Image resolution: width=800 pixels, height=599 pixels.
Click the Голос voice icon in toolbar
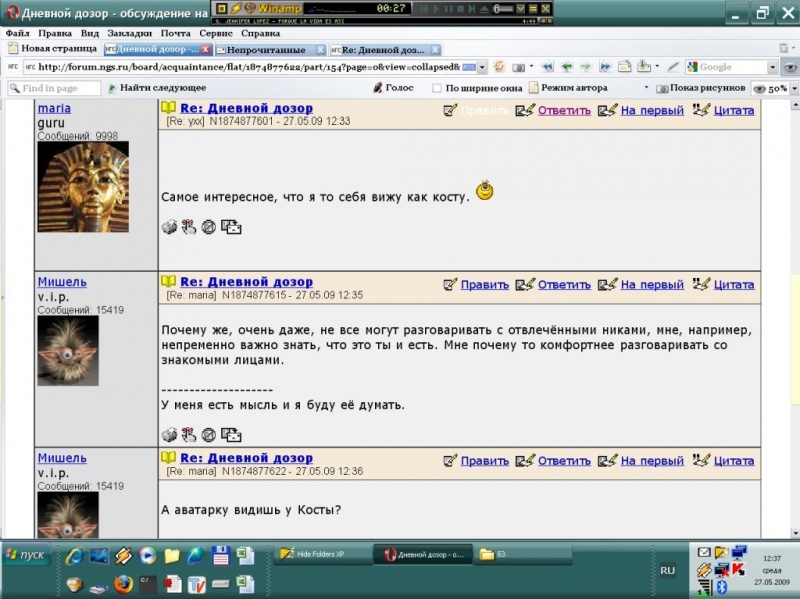377,88
